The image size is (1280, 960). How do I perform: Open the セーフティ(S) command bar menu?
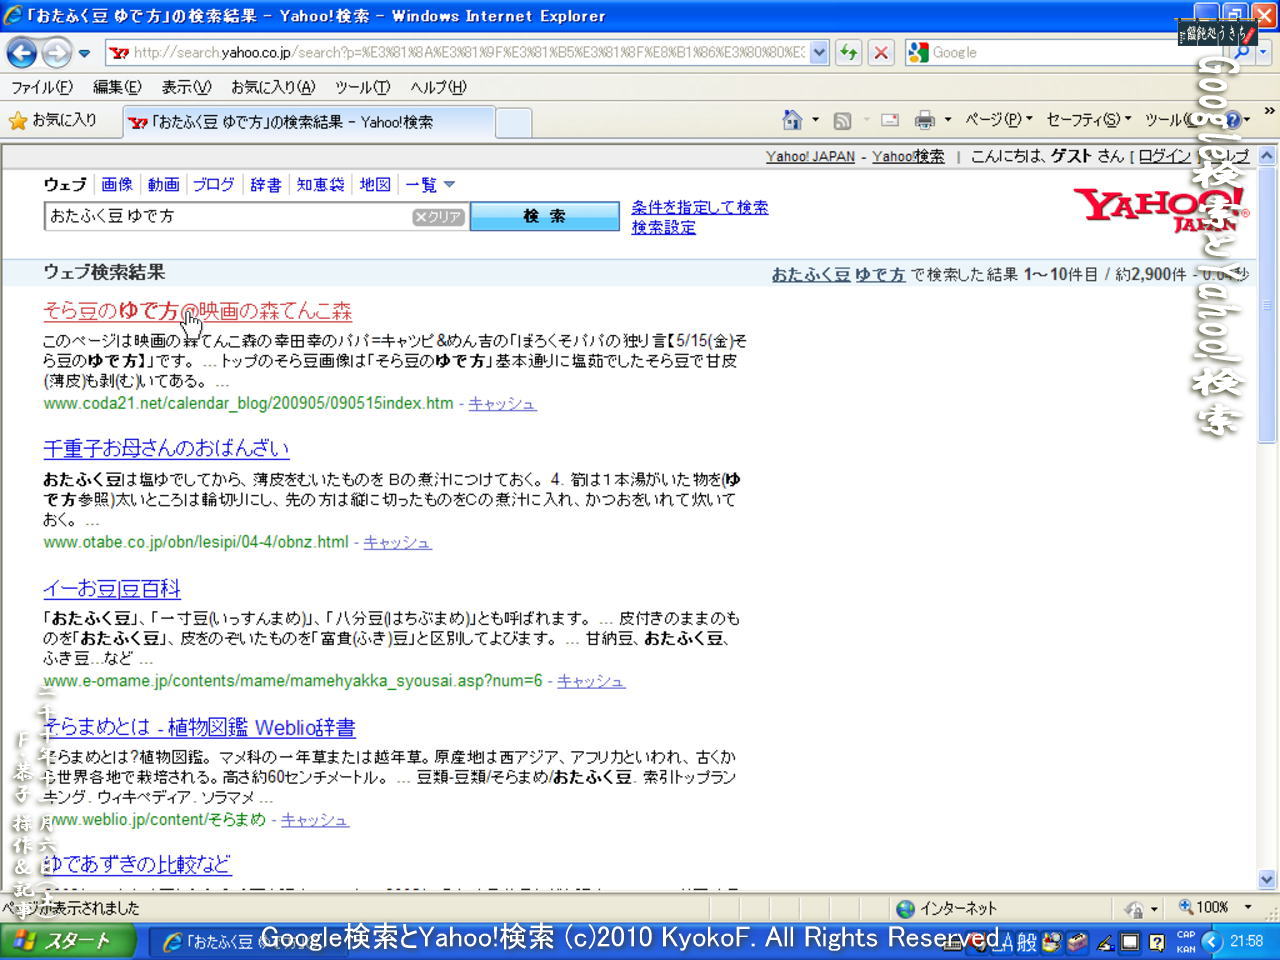pos(1089,120)
